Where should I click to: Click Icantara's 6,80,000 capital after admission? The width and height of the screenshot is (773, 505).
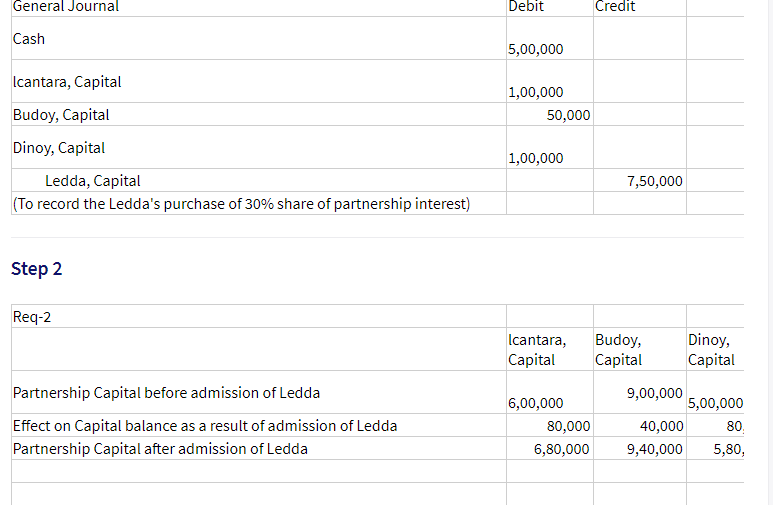561,449
